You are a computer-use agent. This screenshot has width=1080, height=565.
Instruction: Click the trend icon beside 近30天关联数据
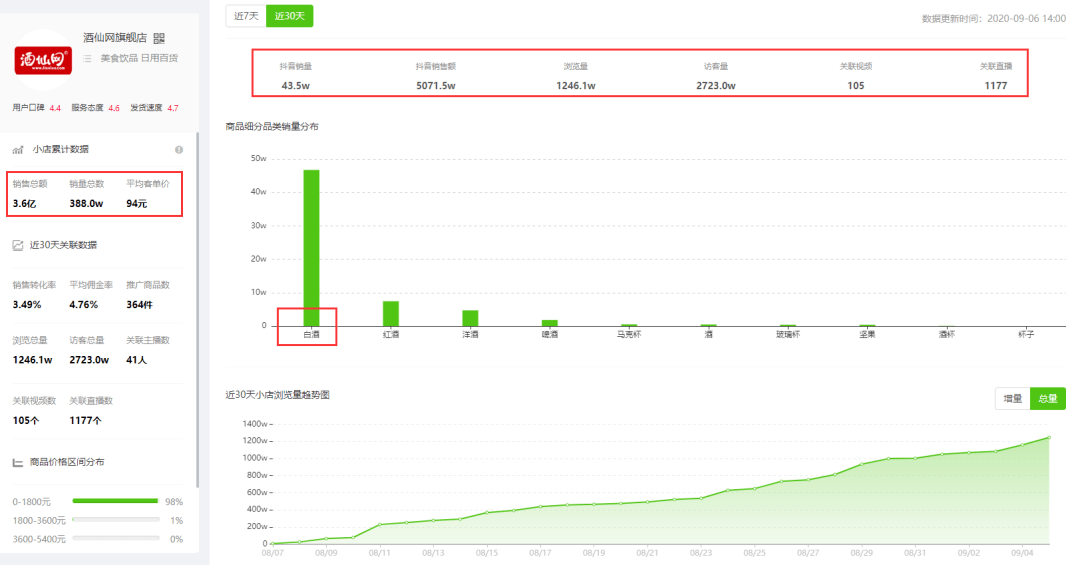coord(18,245)
